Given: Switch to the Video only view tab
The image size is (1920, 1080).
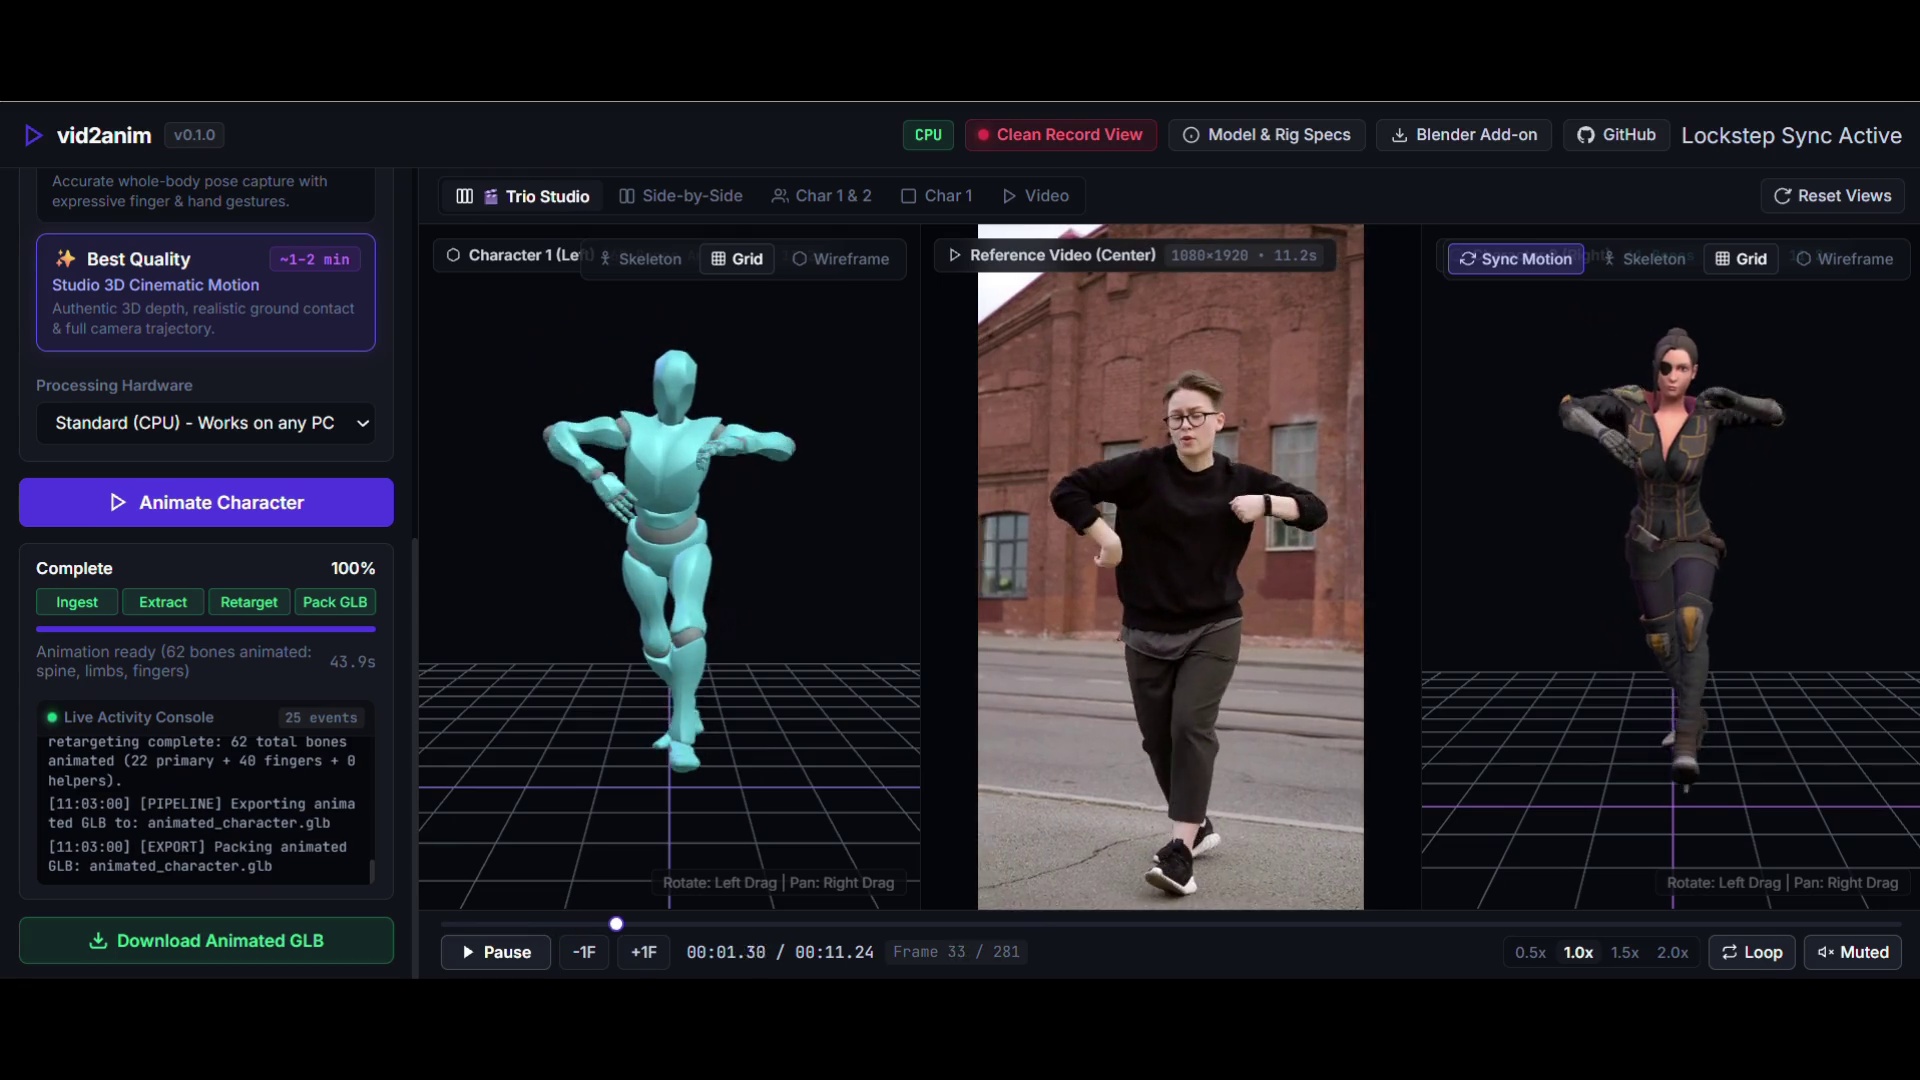Looking at the screenshot, I should [x=1036, y=196].
